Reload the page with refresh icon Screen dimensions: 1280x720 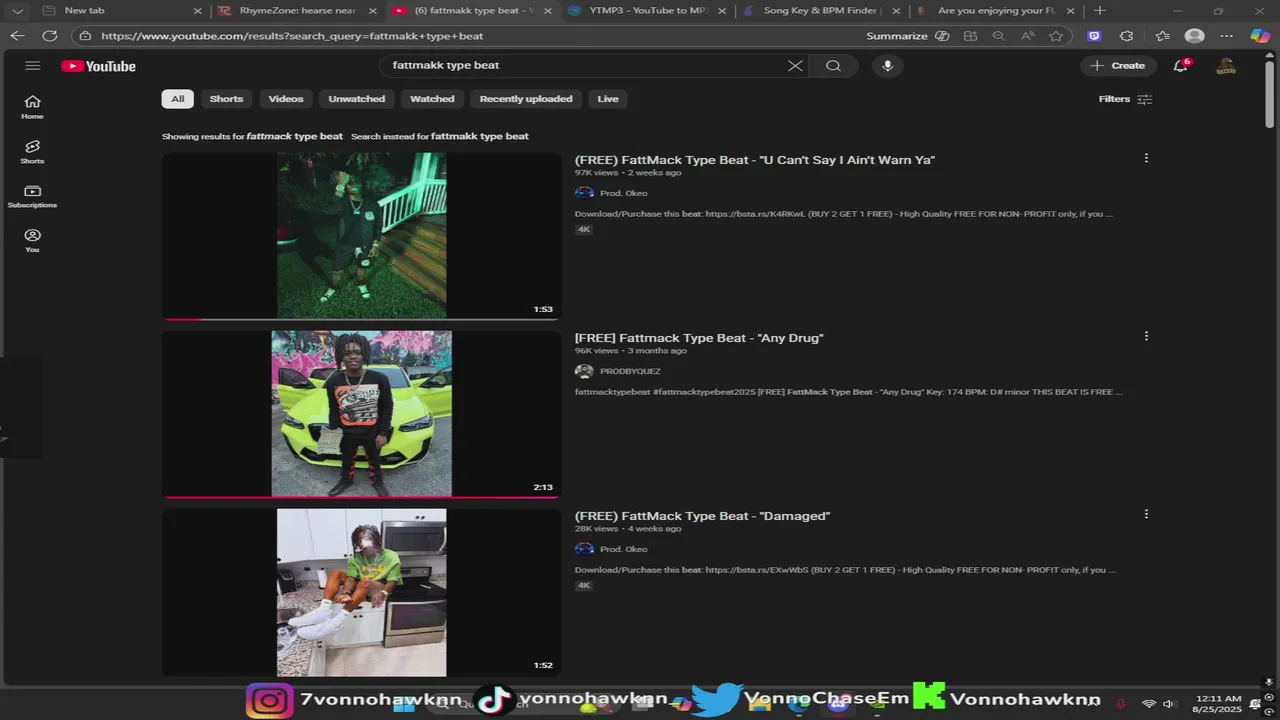49,36
